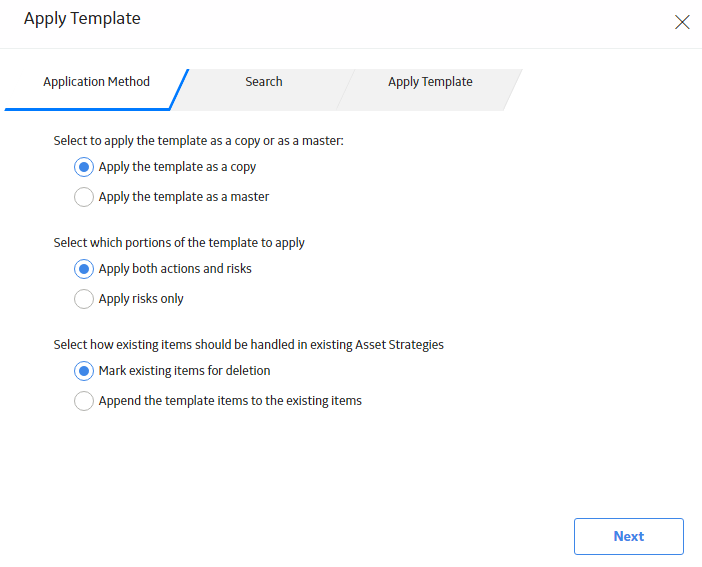Click 'Append the template items to the existing items' text
Screen dimensions: 702x567
230,401
